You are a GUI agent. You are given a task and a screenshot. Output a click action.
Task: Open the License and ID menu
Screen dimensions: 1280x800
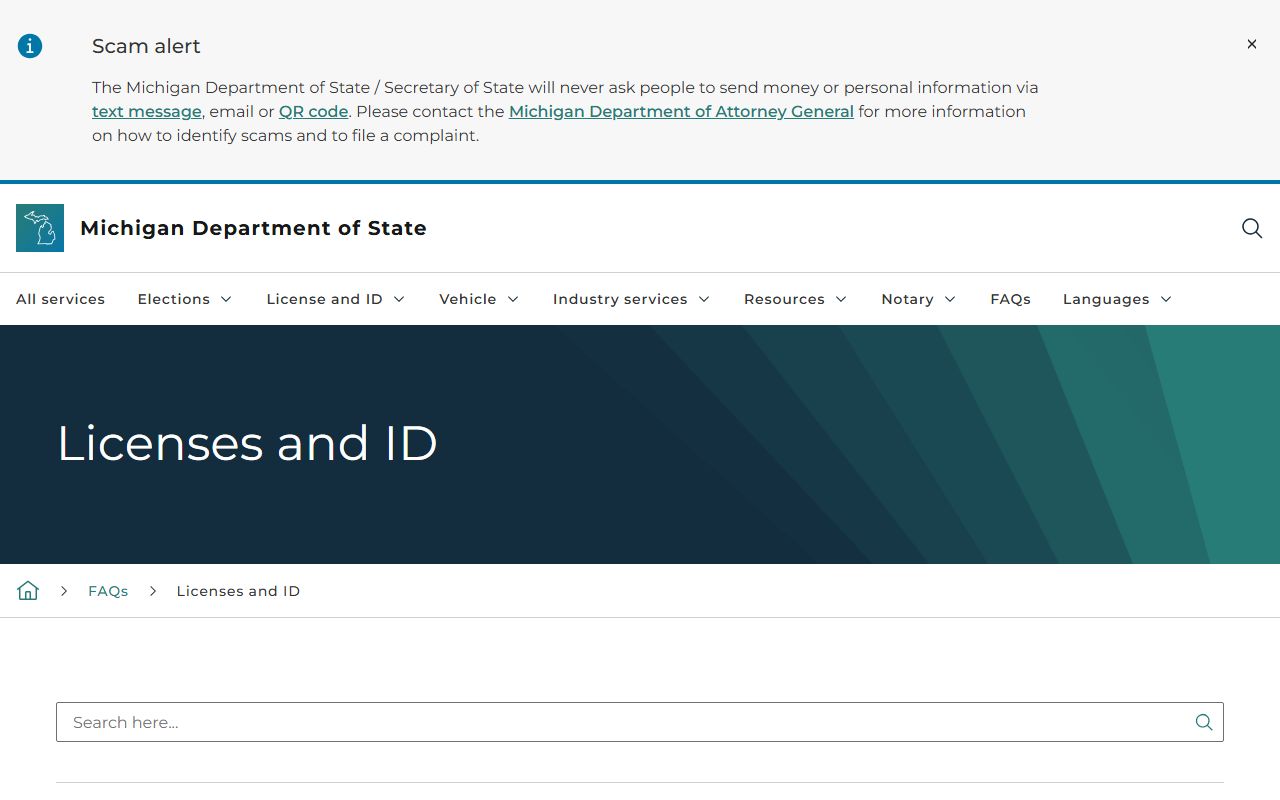[324, 299]
